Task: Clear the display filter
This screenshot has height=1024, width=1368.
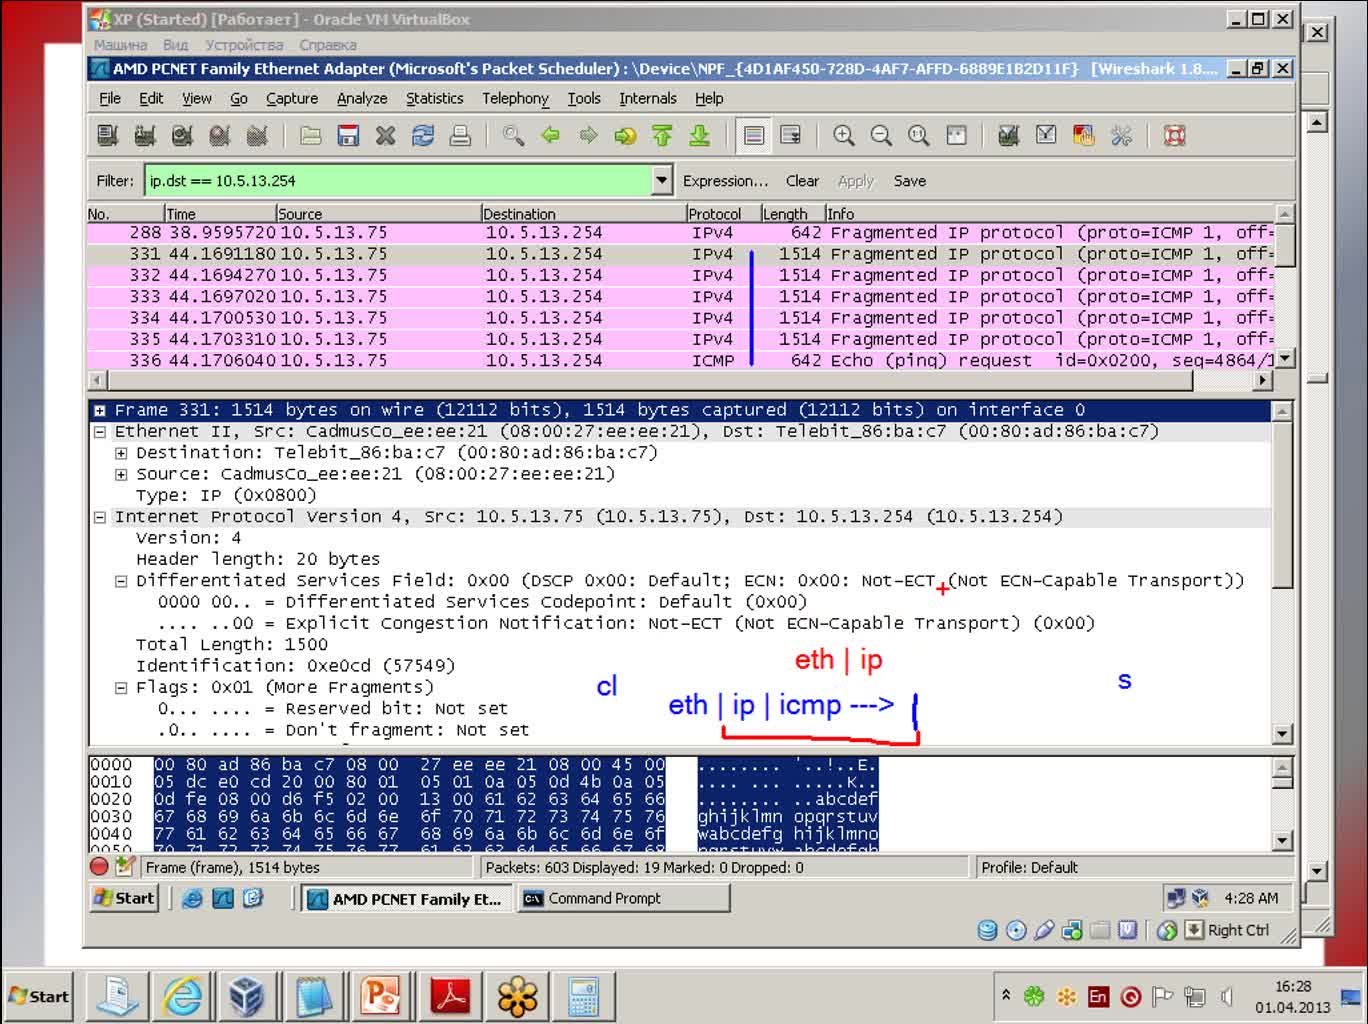Action: 802,181
